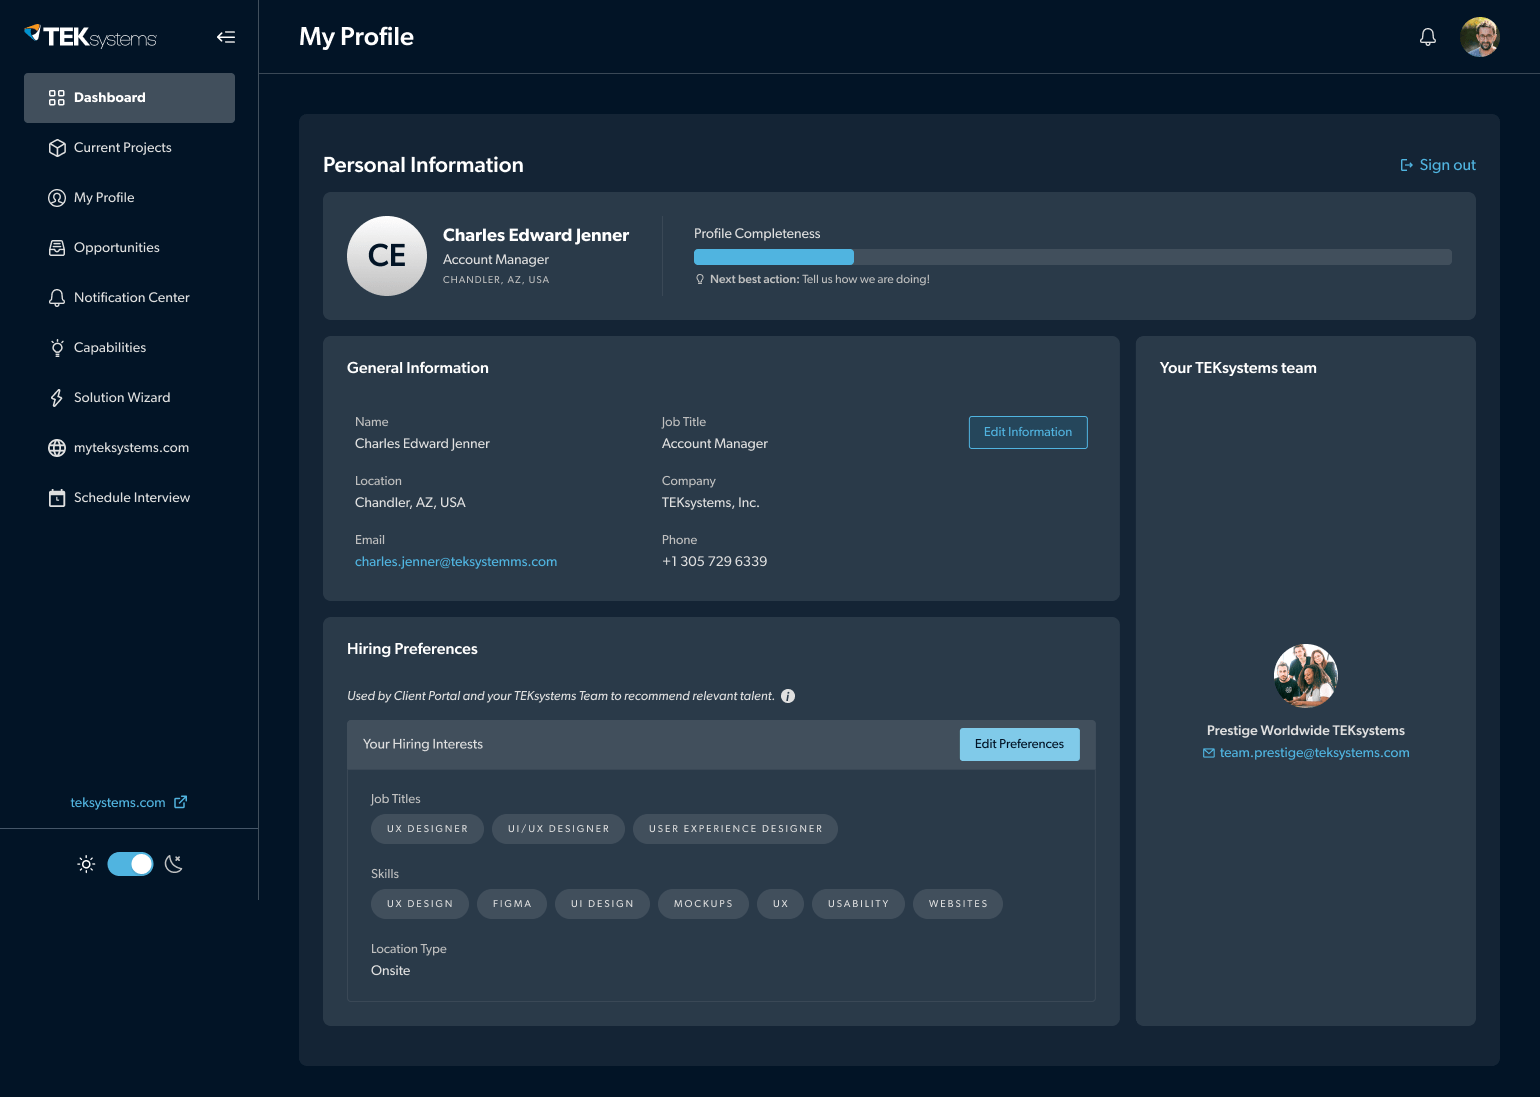This screenshot has width=1540, height=1097.
Task: Click charles.jenner email link
Action: pos(456,562)
